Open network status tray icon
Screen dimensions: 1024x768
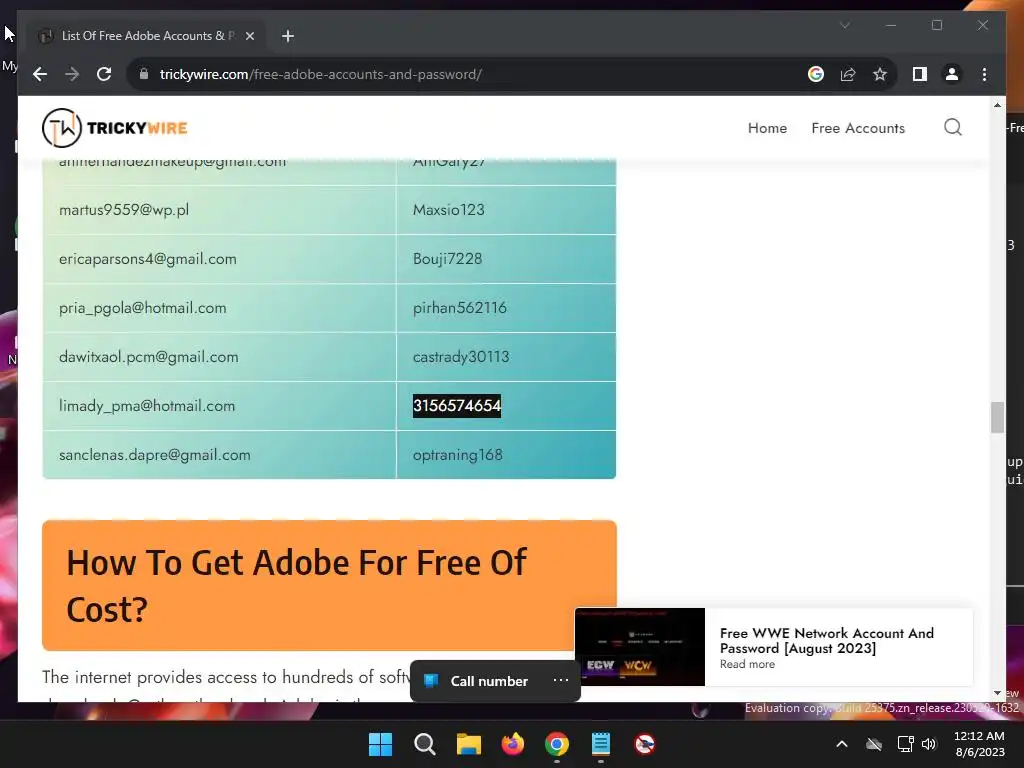(905, 744)
